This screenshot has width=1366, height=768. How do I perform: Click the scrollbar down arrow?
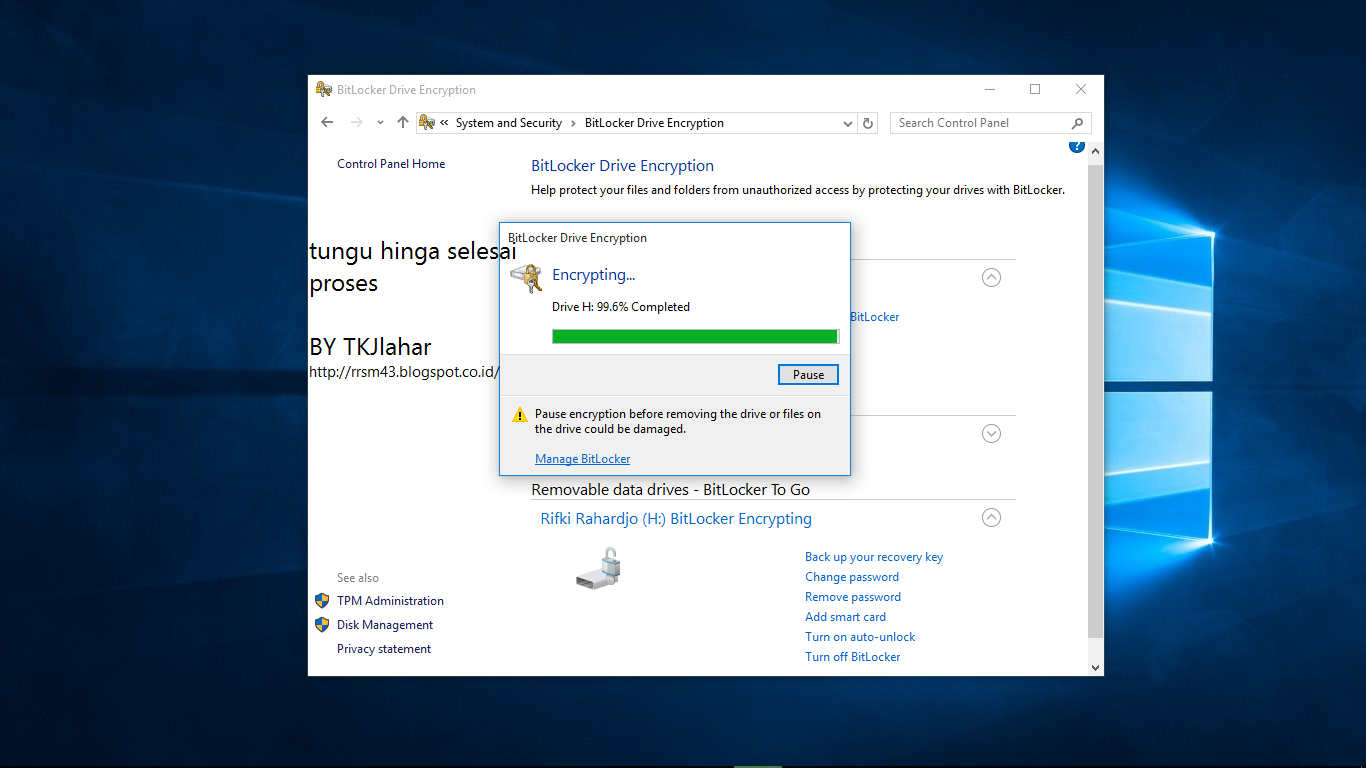[x=1095, y=667]
